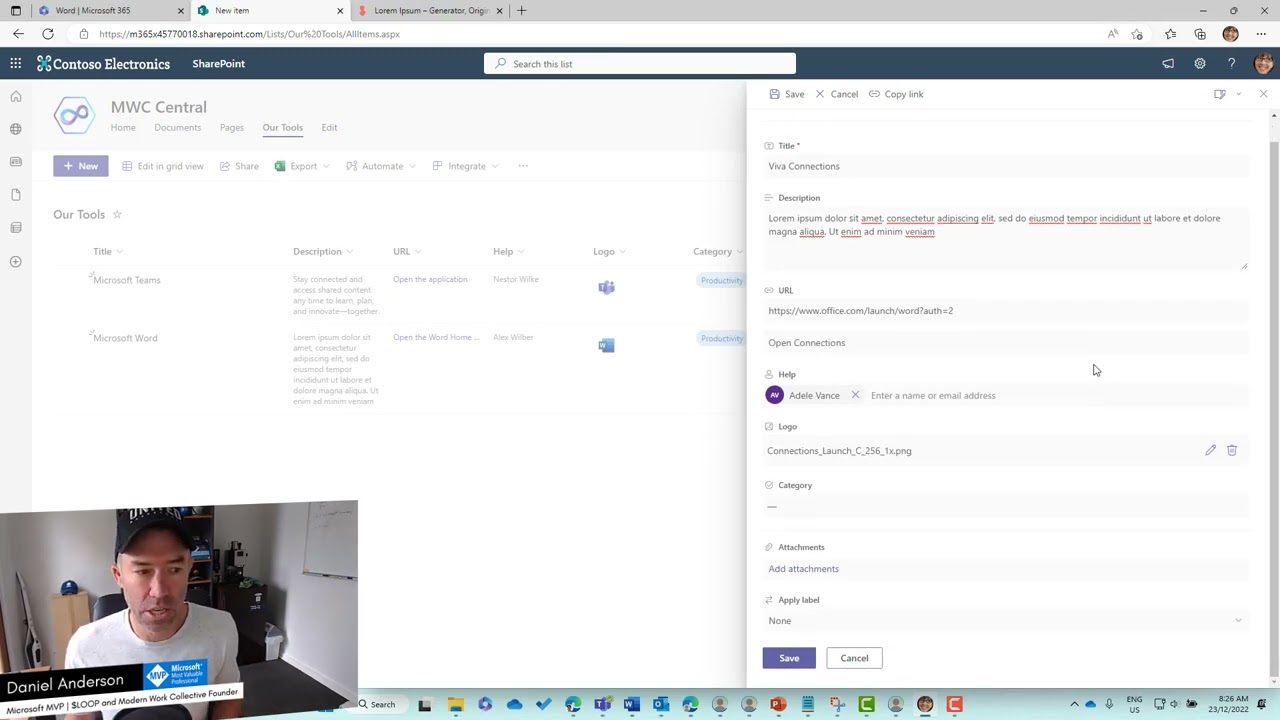This screenshot has width=1280, height=720.
Task: Open the Create plus icon in left rail
Action: click(16, 262)
